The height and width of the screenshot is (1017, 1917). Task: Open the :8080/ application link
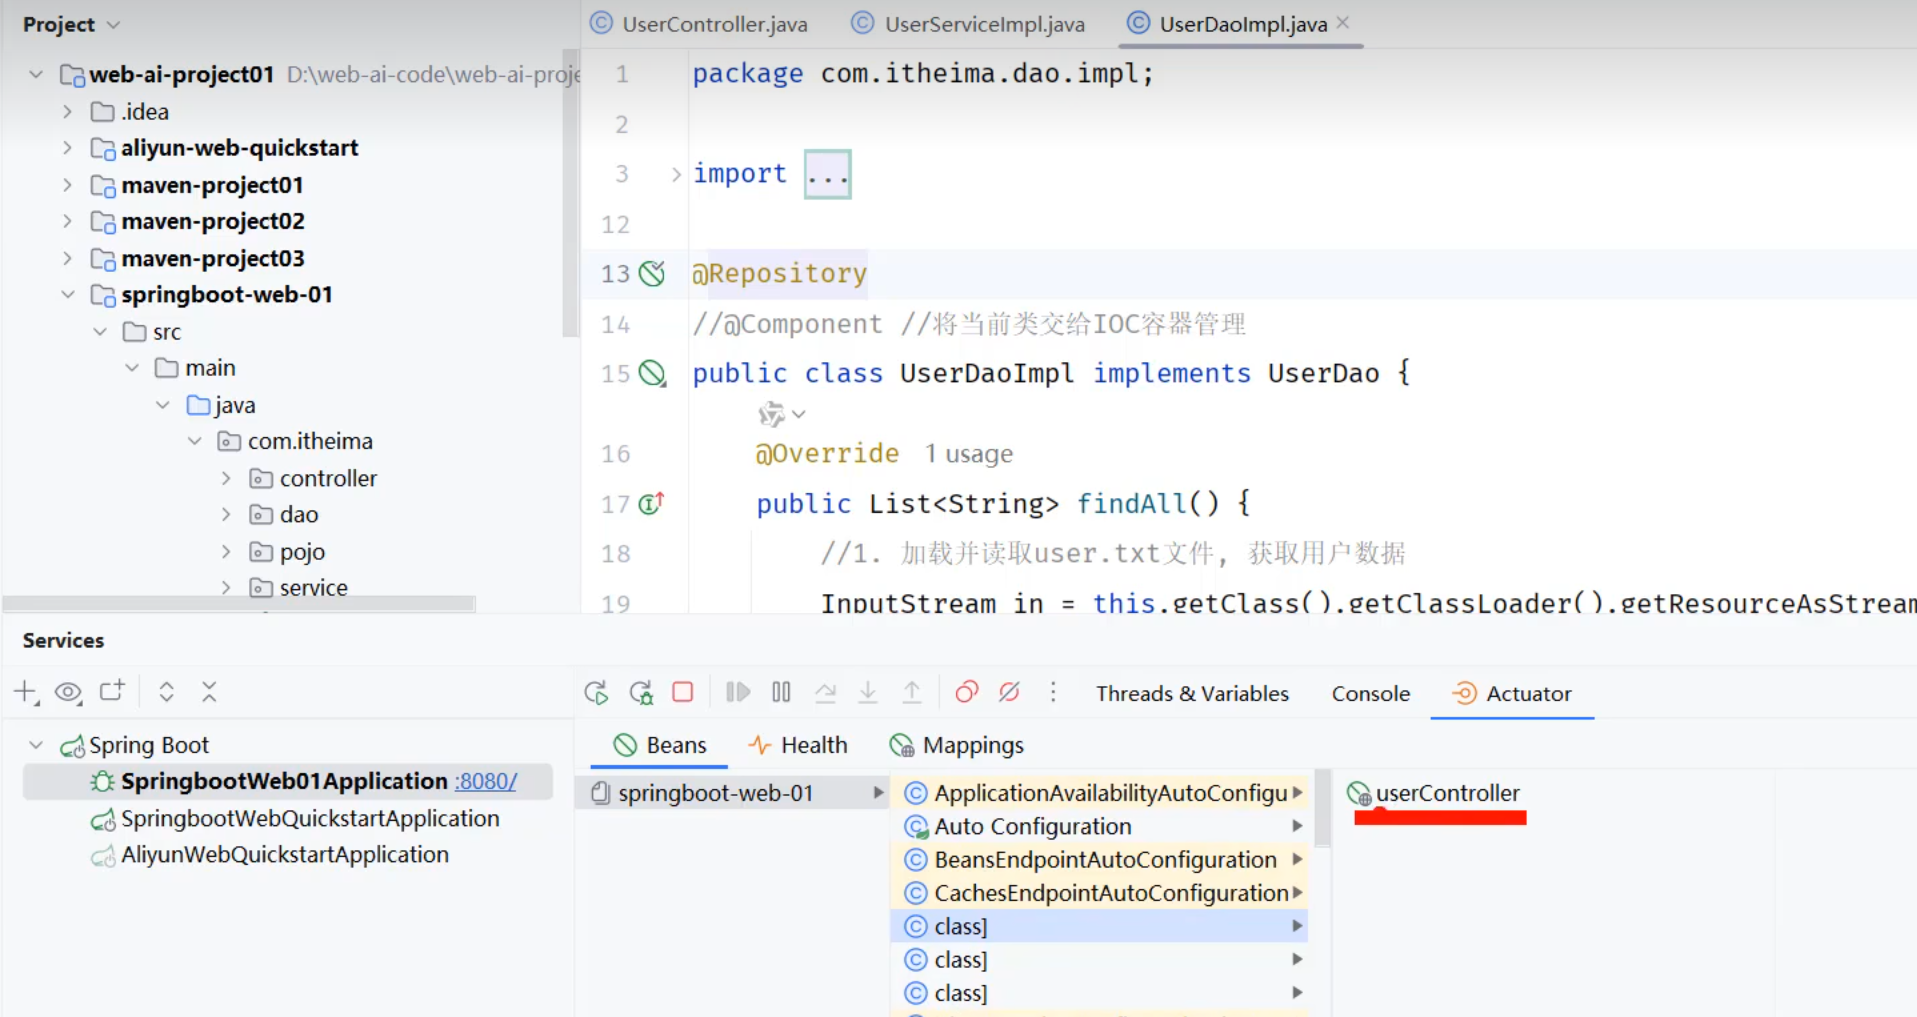[486, 782]
